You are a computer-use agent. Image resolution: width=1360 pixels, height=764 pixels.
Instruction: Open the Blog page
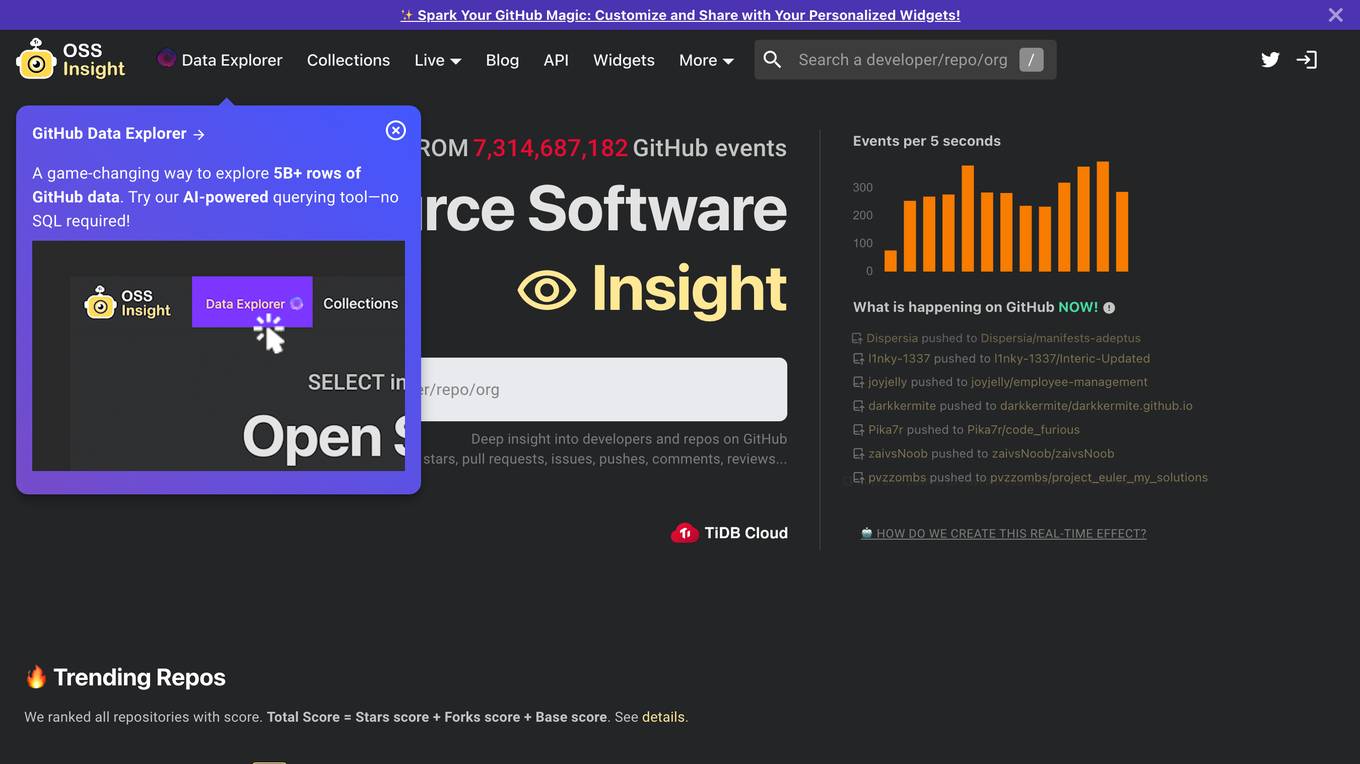tap(502, 60)
